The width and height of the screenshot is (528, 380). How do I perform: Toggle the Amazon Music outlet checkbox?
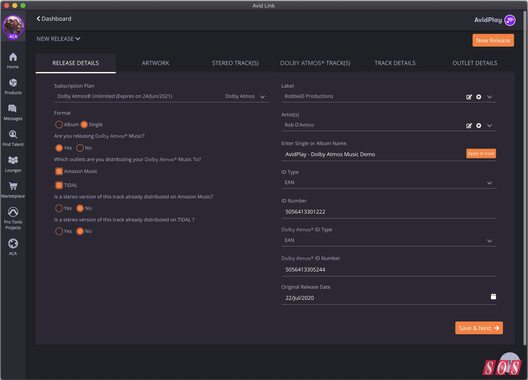pyautogui.click(x=59, y=171)
